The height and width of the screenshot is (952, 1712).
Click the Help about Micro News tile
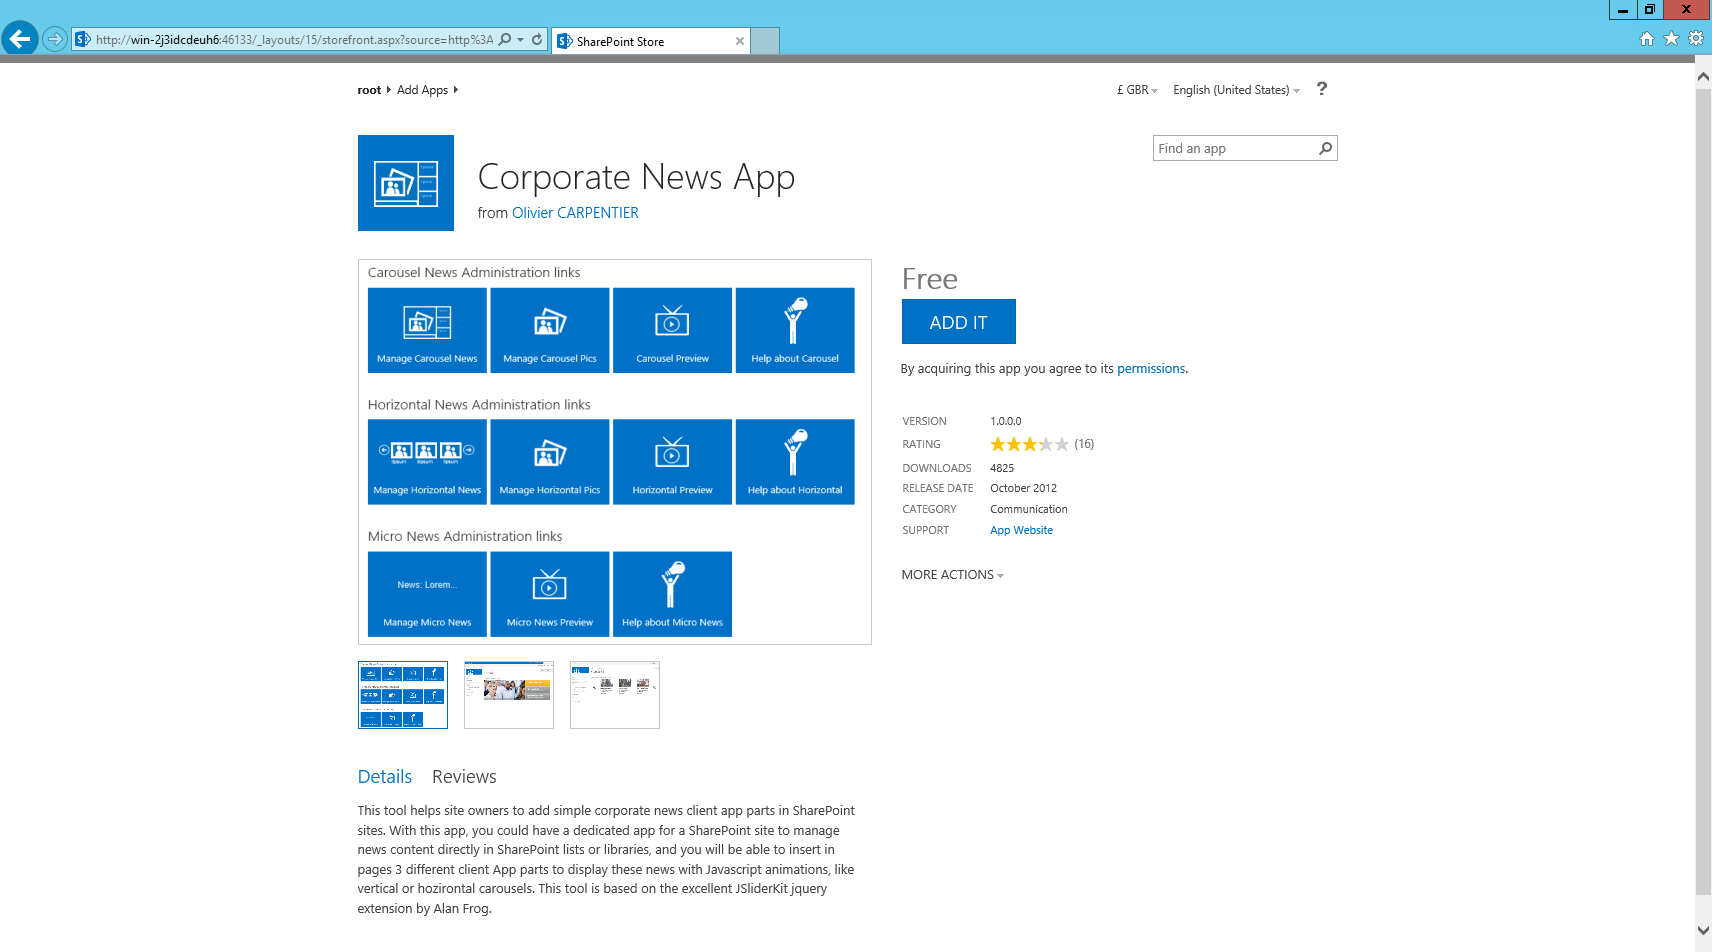coord(672,594)
